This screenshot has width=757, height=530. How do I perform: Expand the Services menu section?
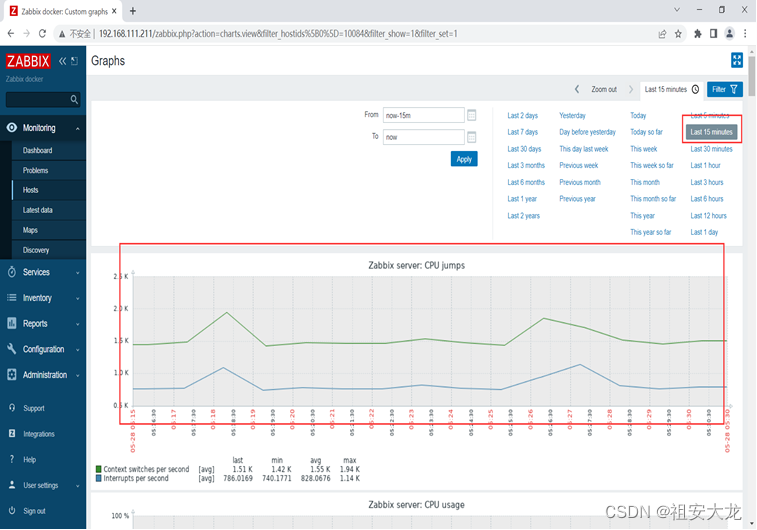pyautogui.click(x=78, y=273)
